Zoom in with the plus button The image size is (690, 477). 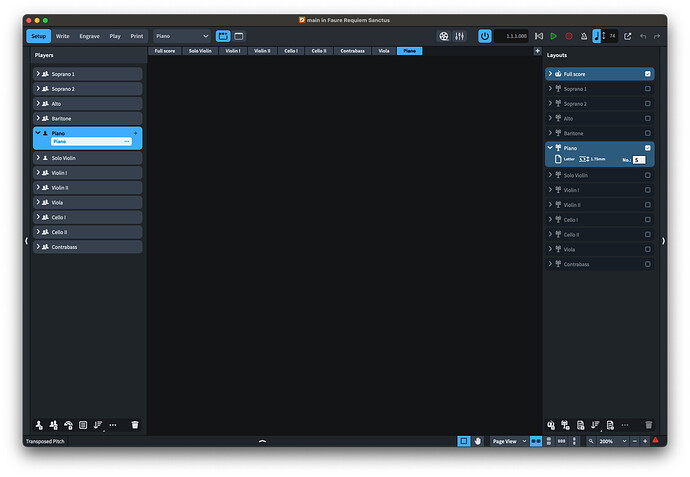645,441
